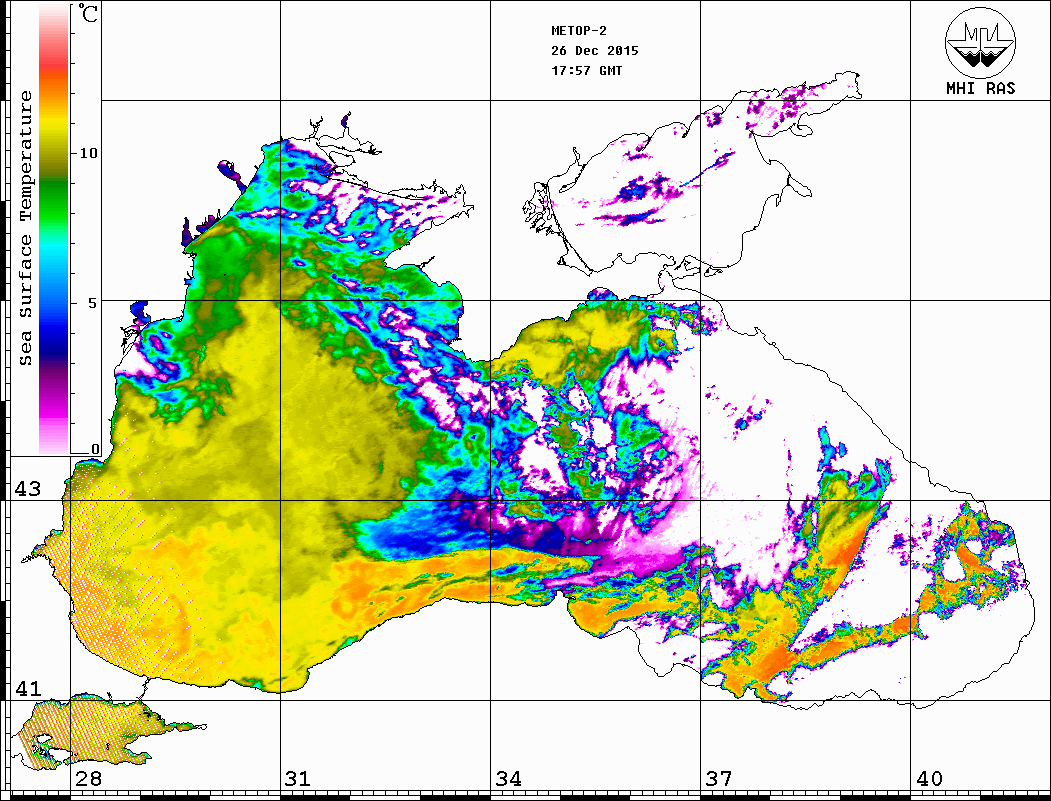
Task: Click the '10' tick label on legend
Action: (88, 153)
